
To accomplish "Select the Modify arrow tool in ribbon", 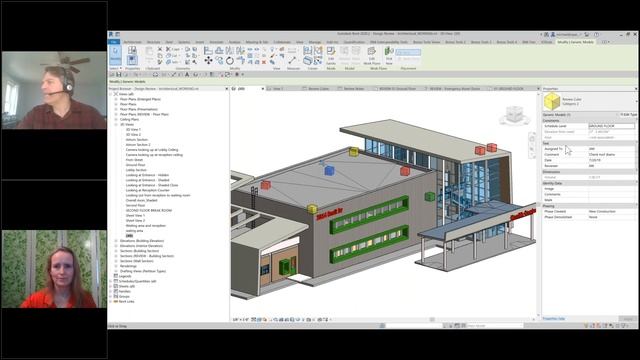I will [115, 55].
